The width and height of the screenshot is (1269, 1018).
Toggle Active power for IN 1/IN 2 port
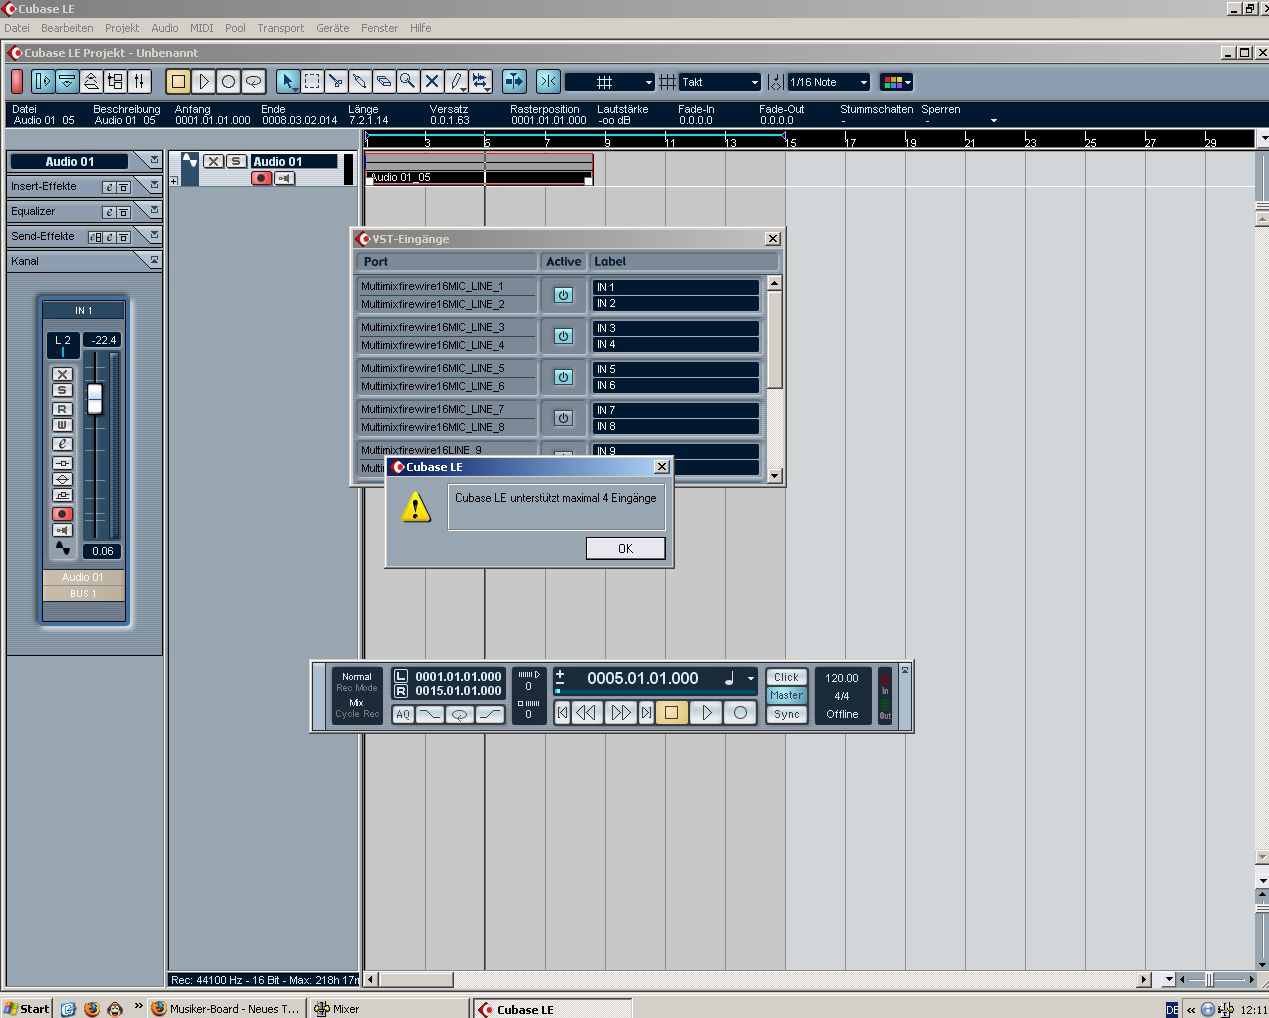(563, 295)
